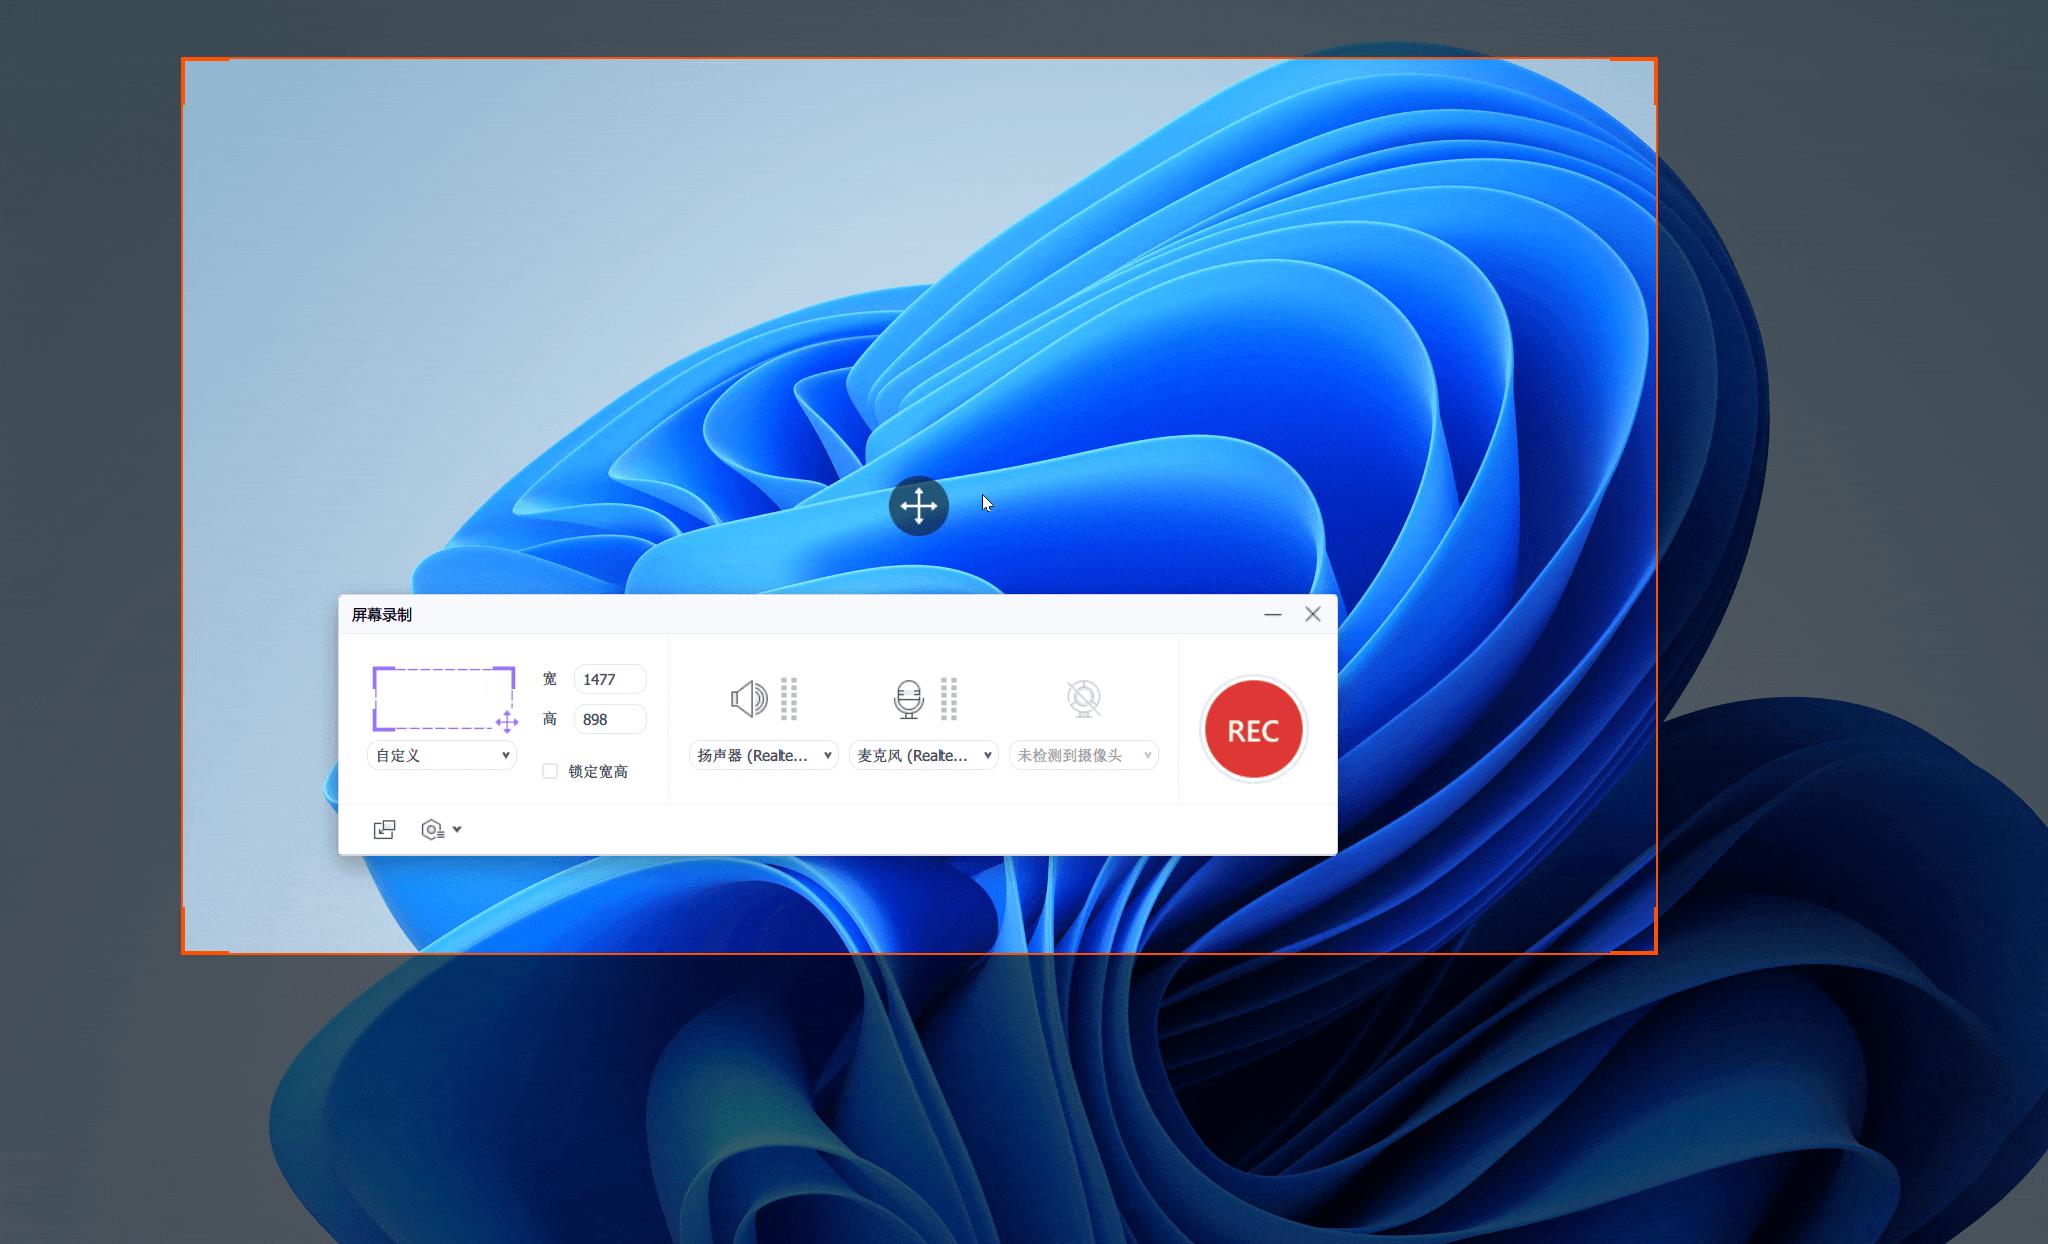2048x1244 pixels.
Task: Click the width field showing 1477
Action: click(609, 679)
